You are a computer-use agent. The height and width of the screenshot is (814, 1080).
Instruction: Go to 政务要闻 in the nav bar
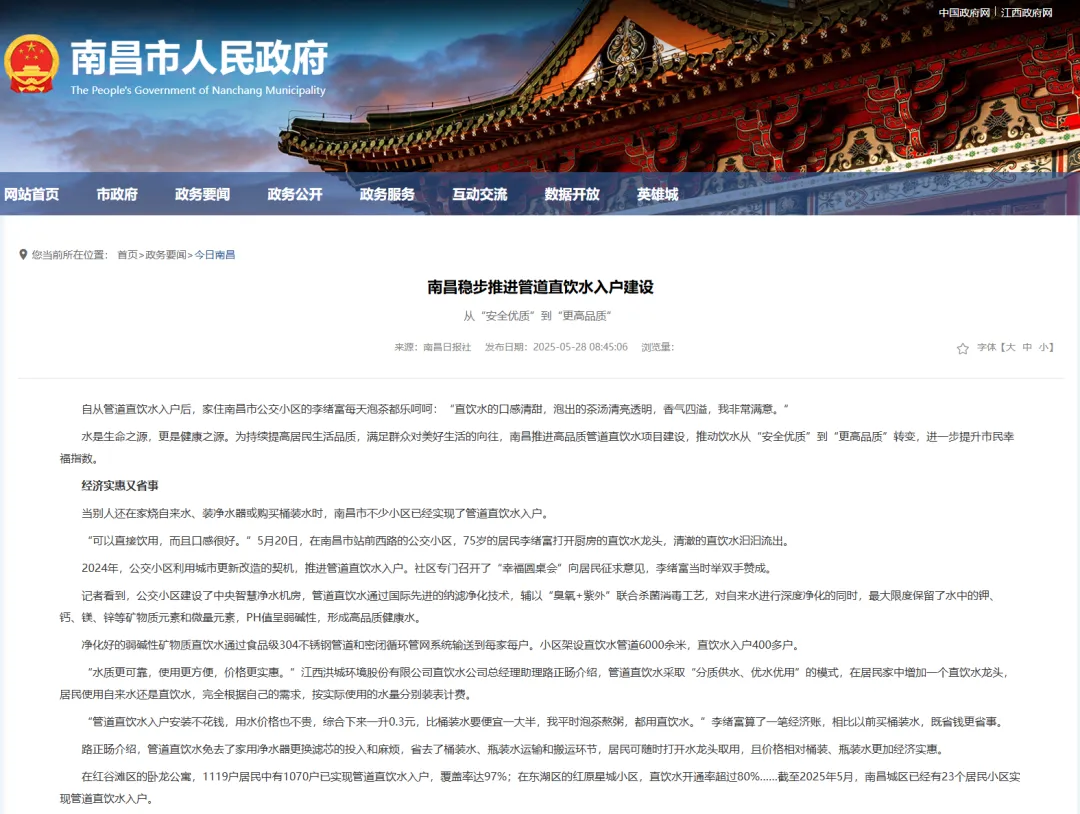[x=202, y=194]
